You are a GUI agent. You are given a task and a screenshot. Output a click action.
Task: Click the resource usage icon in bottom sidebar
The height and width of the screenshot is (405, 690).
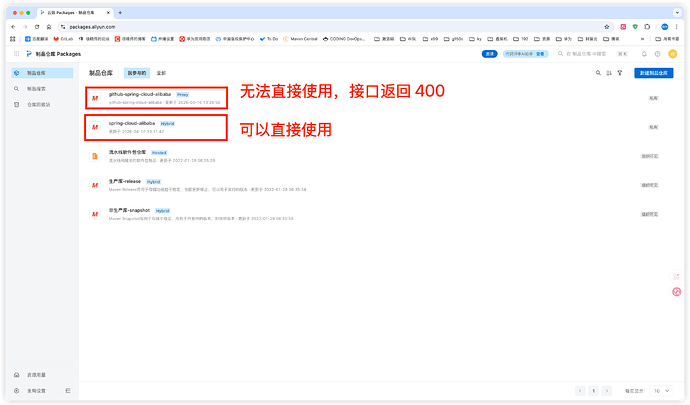pyautogui.click(x=17, y=375)
